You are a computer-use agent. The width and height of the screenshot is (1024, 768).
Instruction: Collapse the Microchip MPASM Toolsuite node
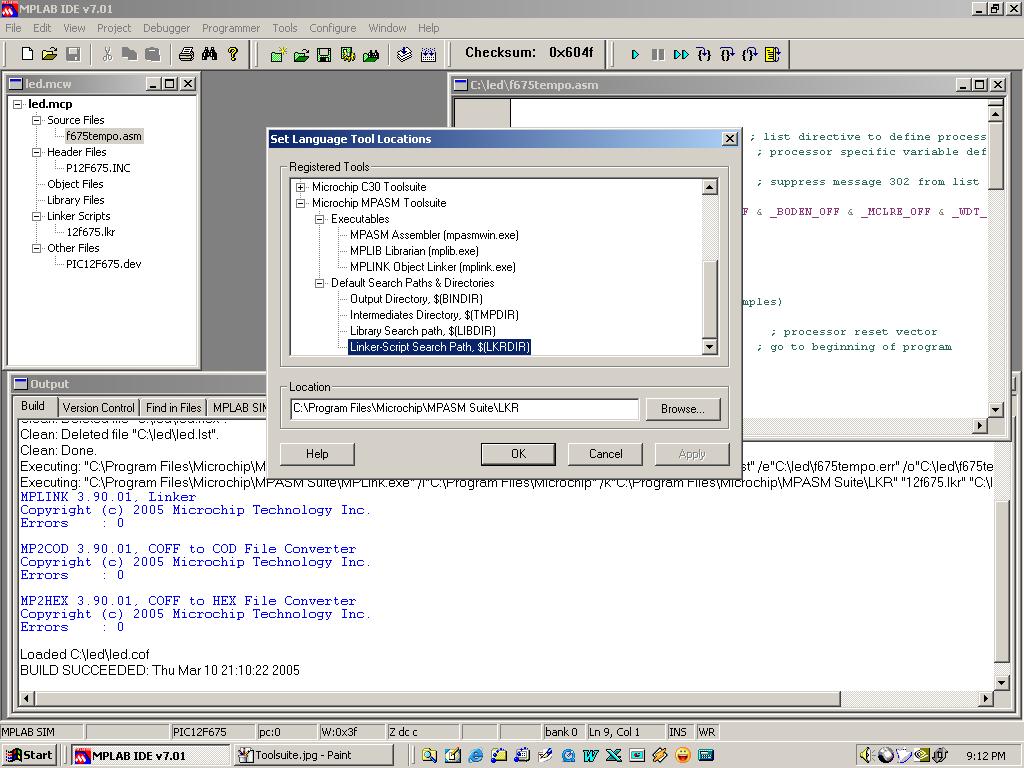(301, 203)
